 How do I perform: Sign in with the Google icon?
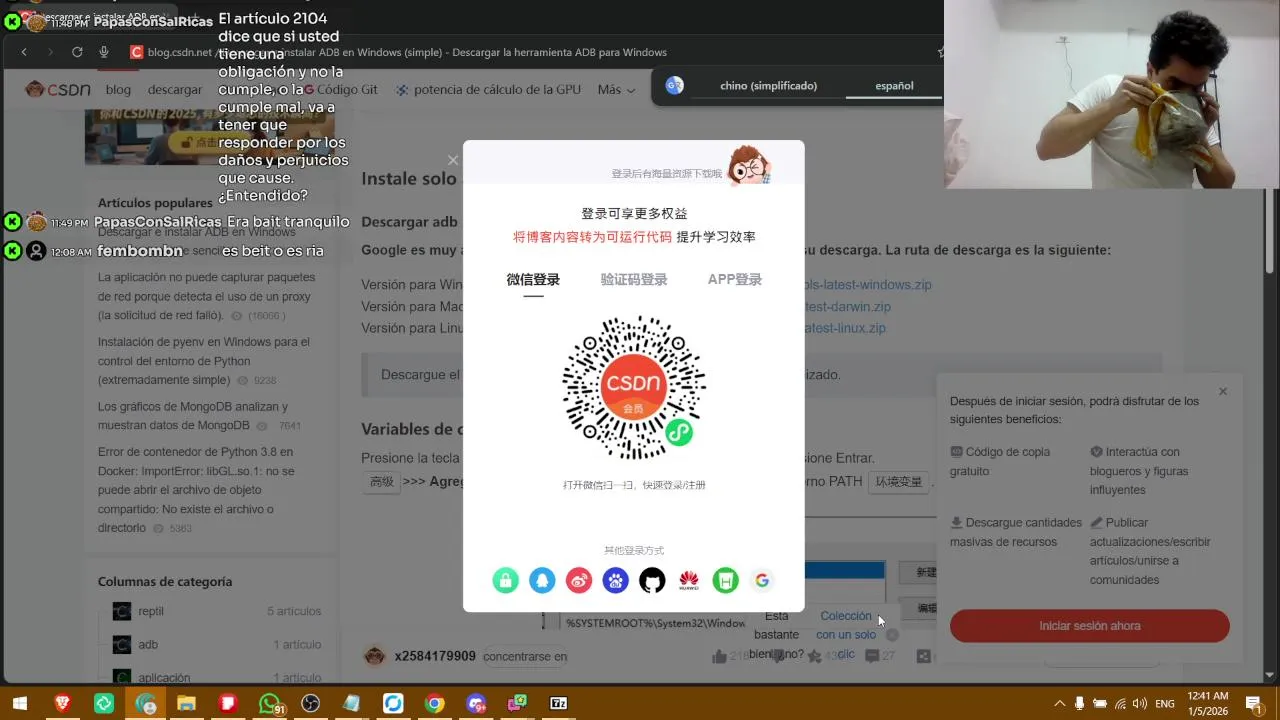pos(762,580)
